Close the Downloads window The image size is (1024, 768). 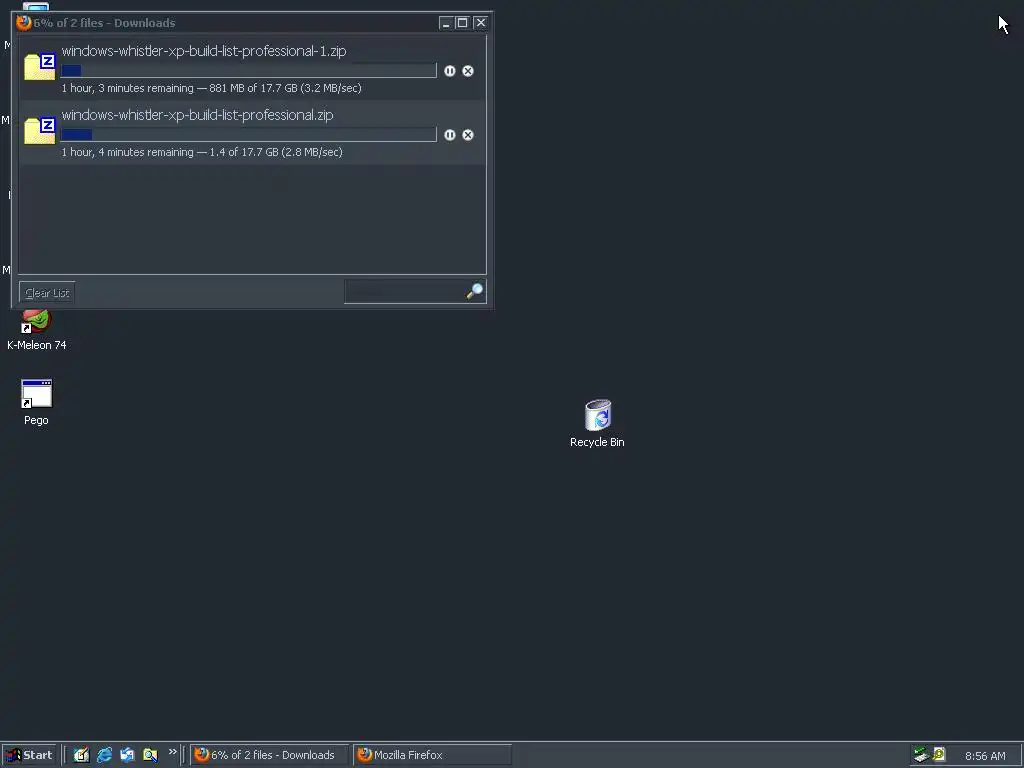click(480, 23)
